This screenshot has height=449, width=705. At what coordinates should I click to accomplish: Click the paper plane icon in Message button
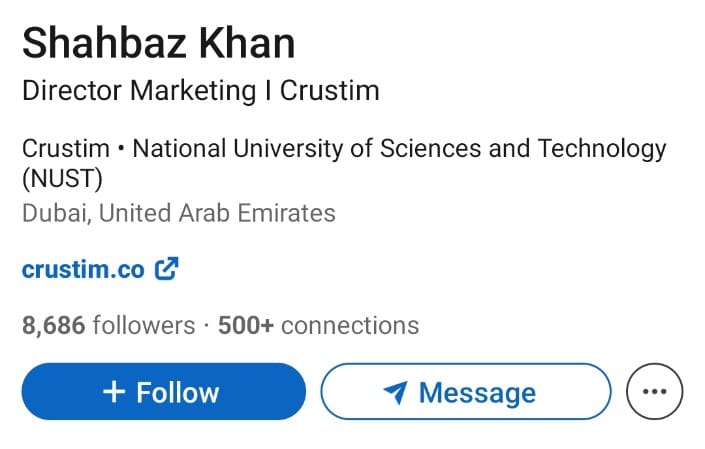(x=396, y=392)
